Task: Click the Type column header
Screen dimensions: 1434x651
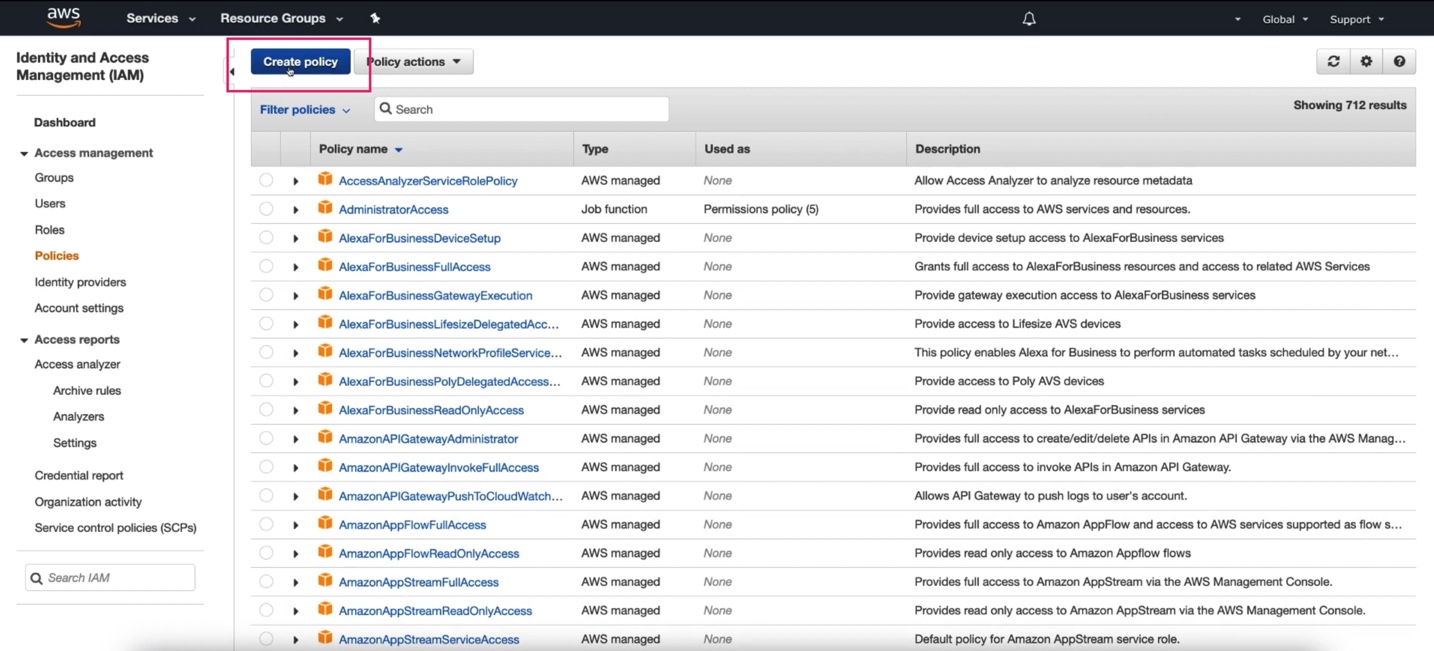Action: 595,149
